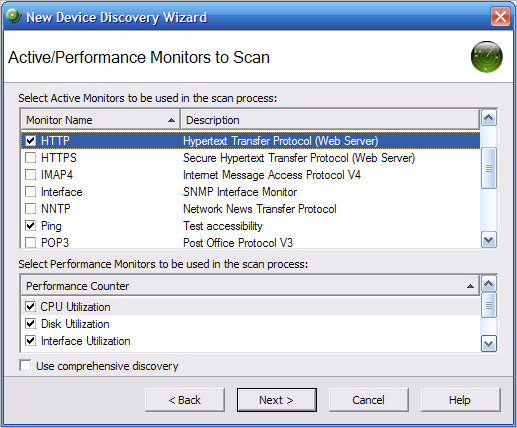Cancel the discovery wizard
This screenshot has width=517, height=428.
369,400
